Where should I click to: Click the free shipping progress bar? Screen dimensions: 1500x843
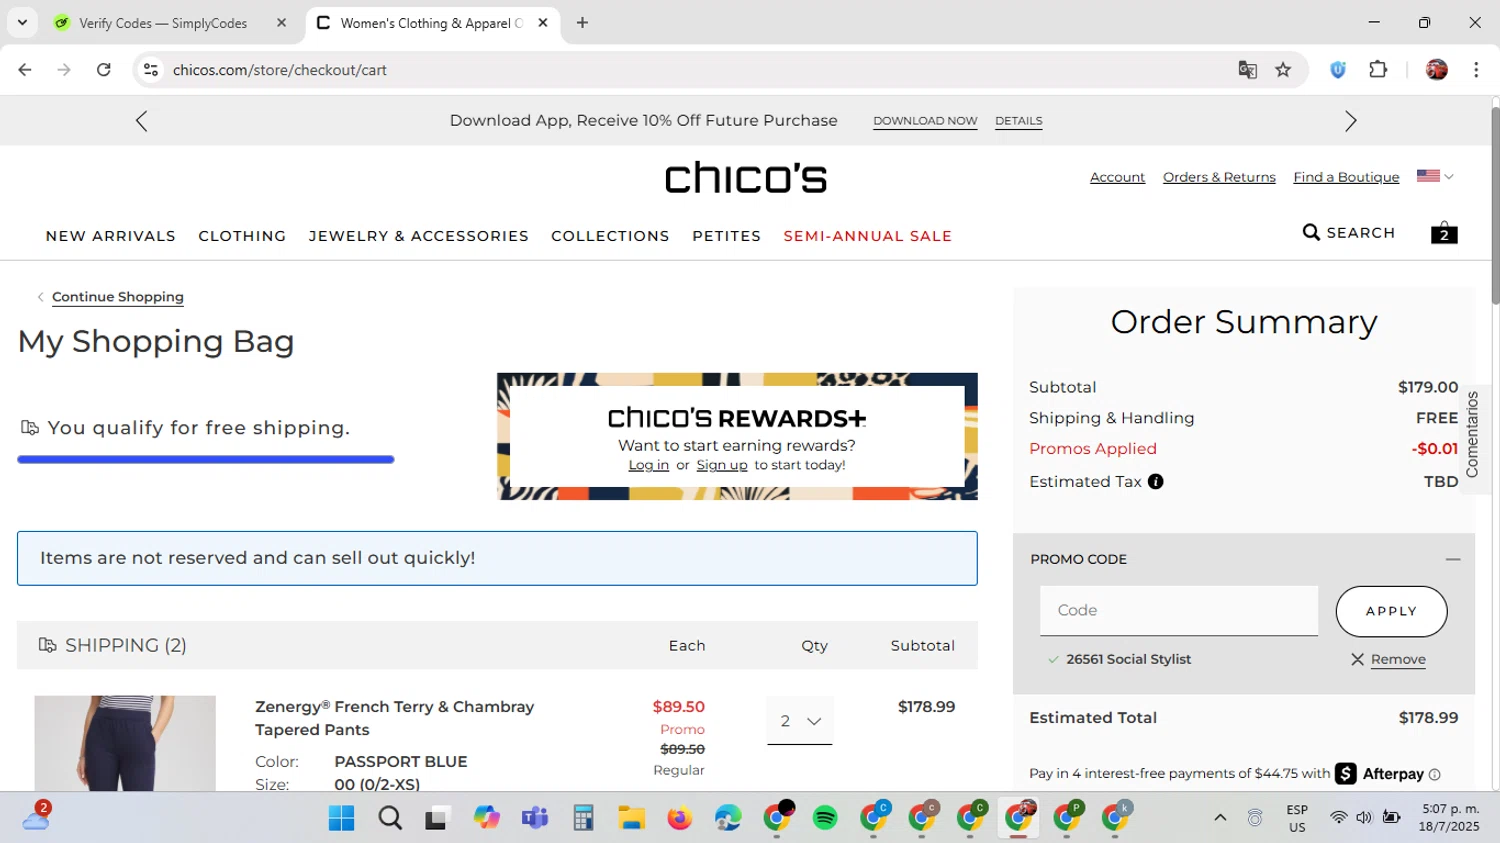point(206,460)
